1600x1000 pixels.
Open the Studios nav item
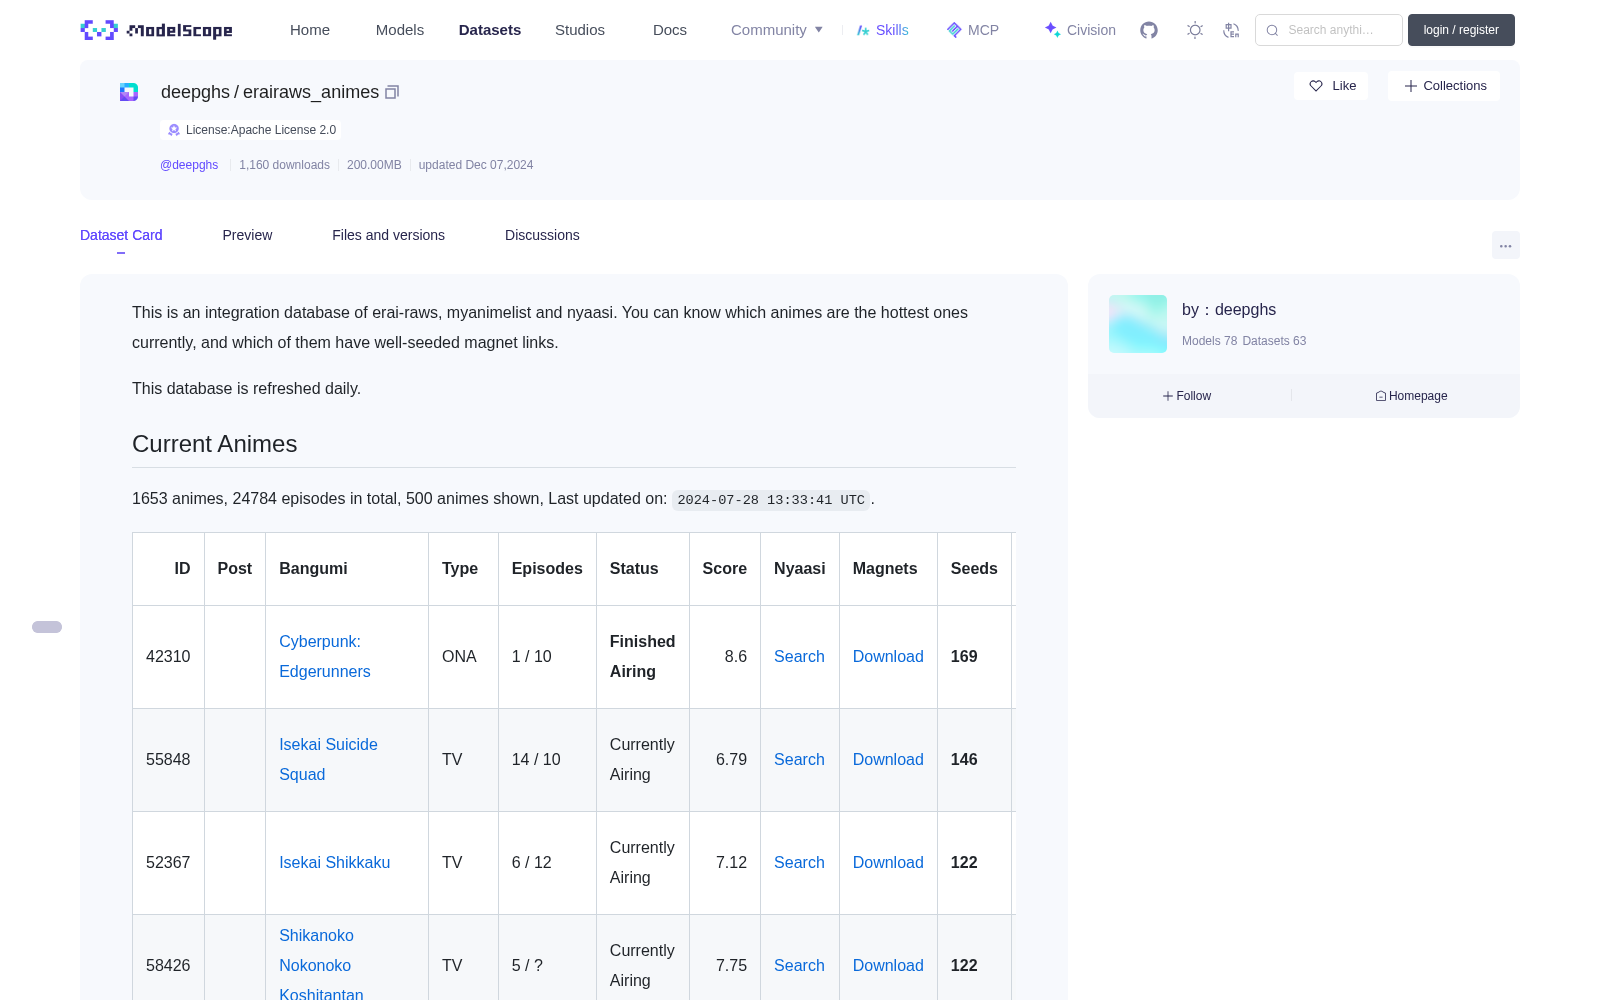tap(580, 30)
